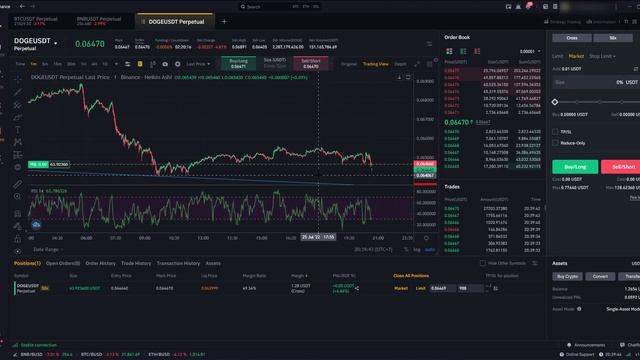Click the zoom in tool on chart sidebar
Viewport: 640px width, 360px height.
[18, 197]
